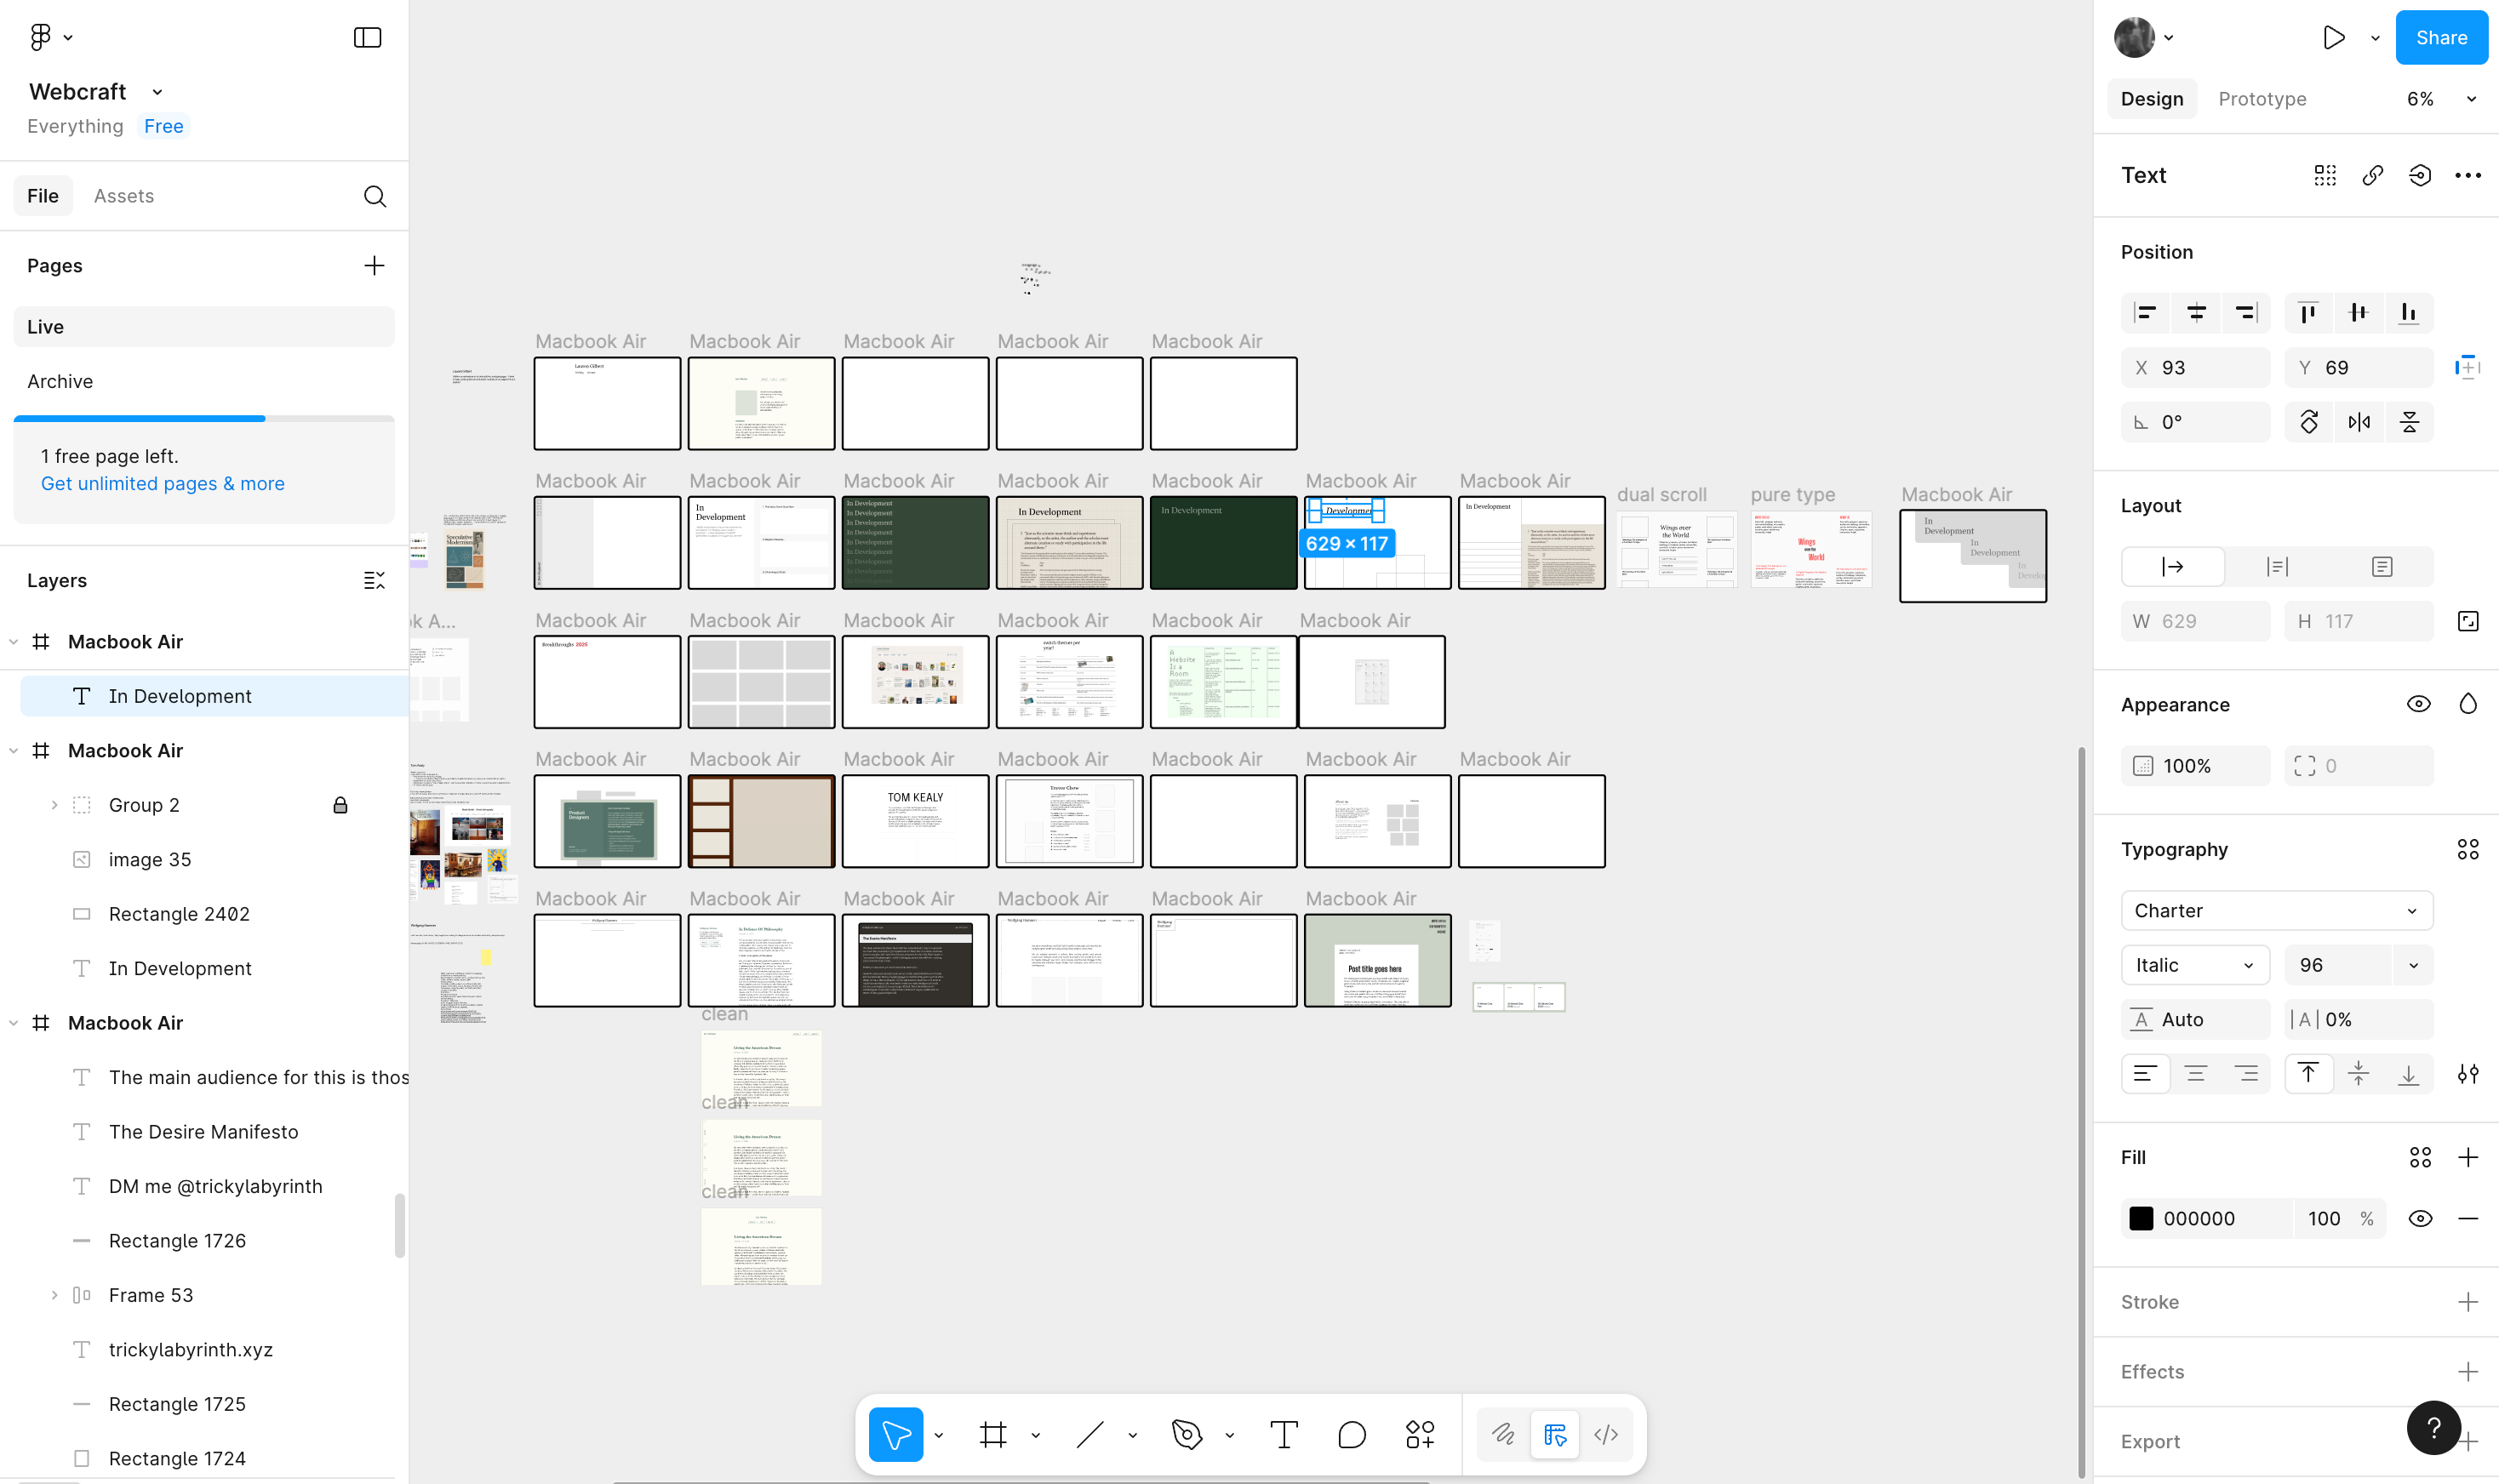
Task: Toggle Appearance layer visibility eye
Action: [2418, 704]
